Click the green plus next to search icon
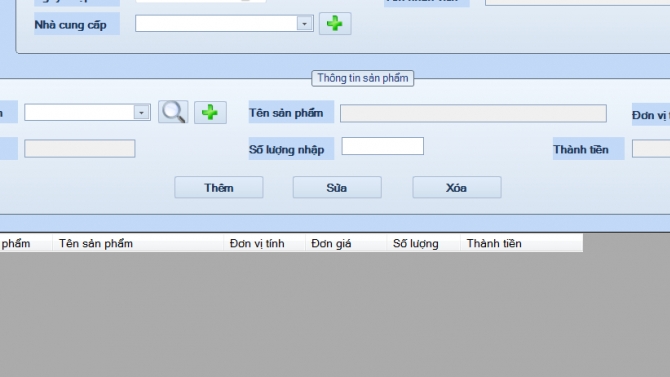The image size is (670, 377). click(210, 113)
